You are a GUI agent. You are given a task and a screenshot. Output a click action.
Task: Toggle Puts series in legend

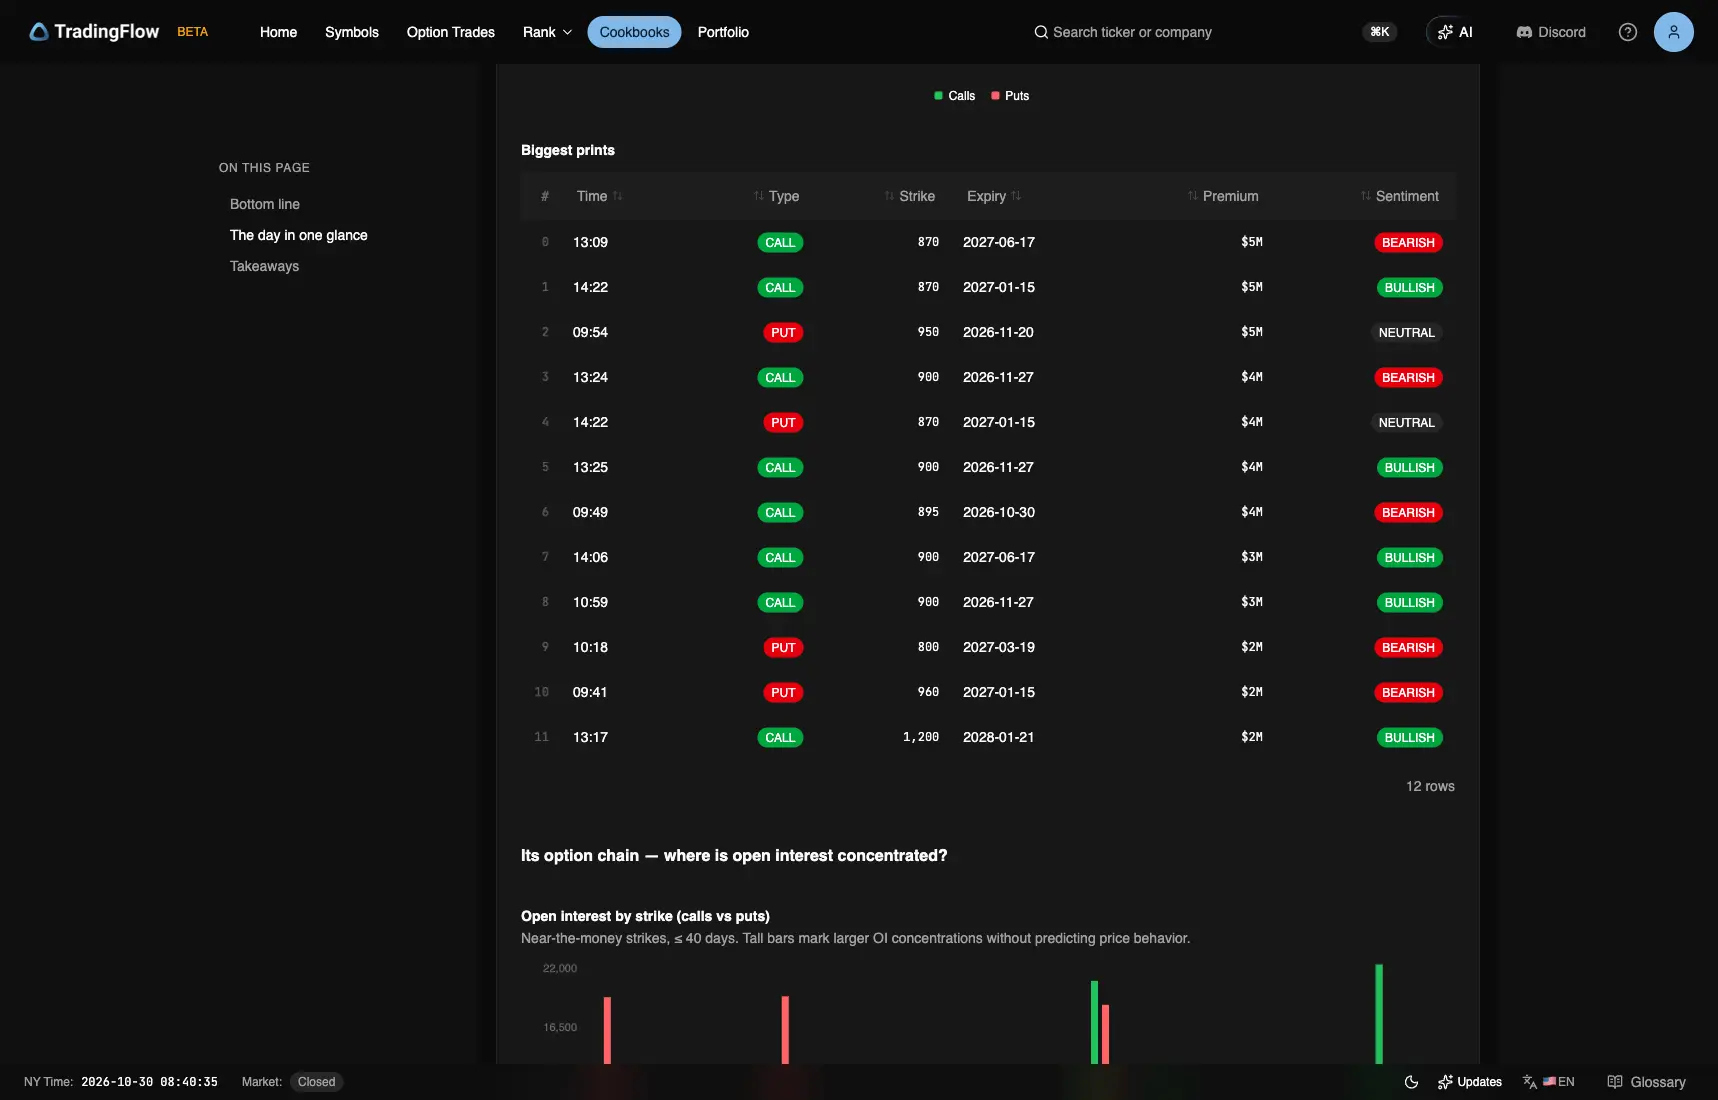tap(1010, 96)
